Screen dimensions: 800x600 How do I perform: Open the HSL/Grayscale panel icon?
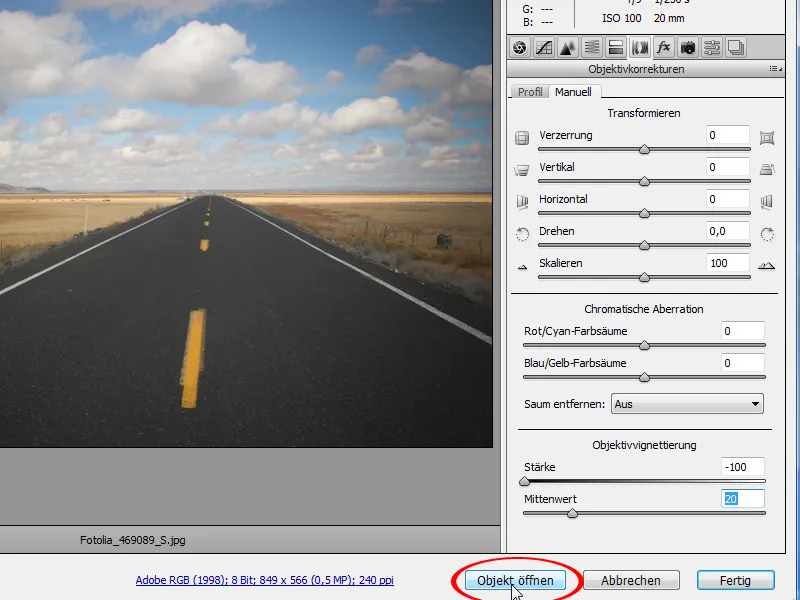(x=591, y=48)
